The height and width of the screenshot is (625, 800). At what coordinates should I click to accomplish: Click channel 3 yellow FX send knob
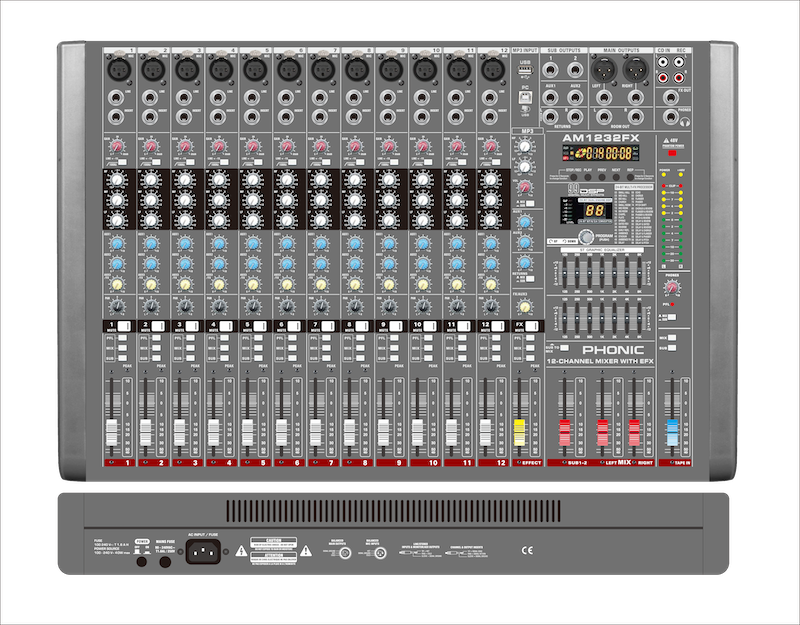point(185,284)
